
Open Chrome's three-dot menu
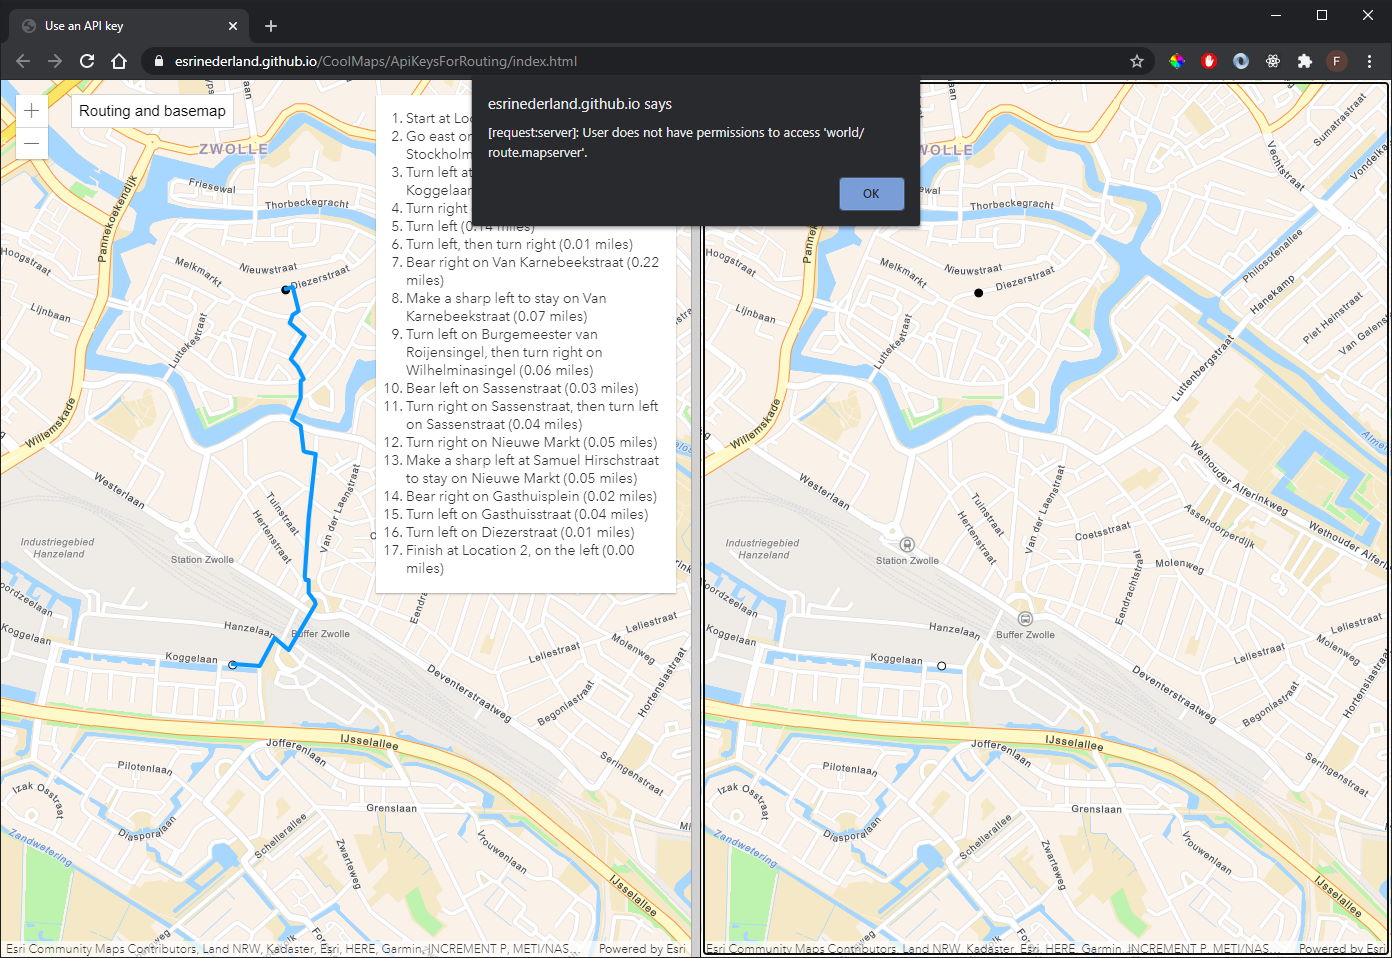(1369, 61)
